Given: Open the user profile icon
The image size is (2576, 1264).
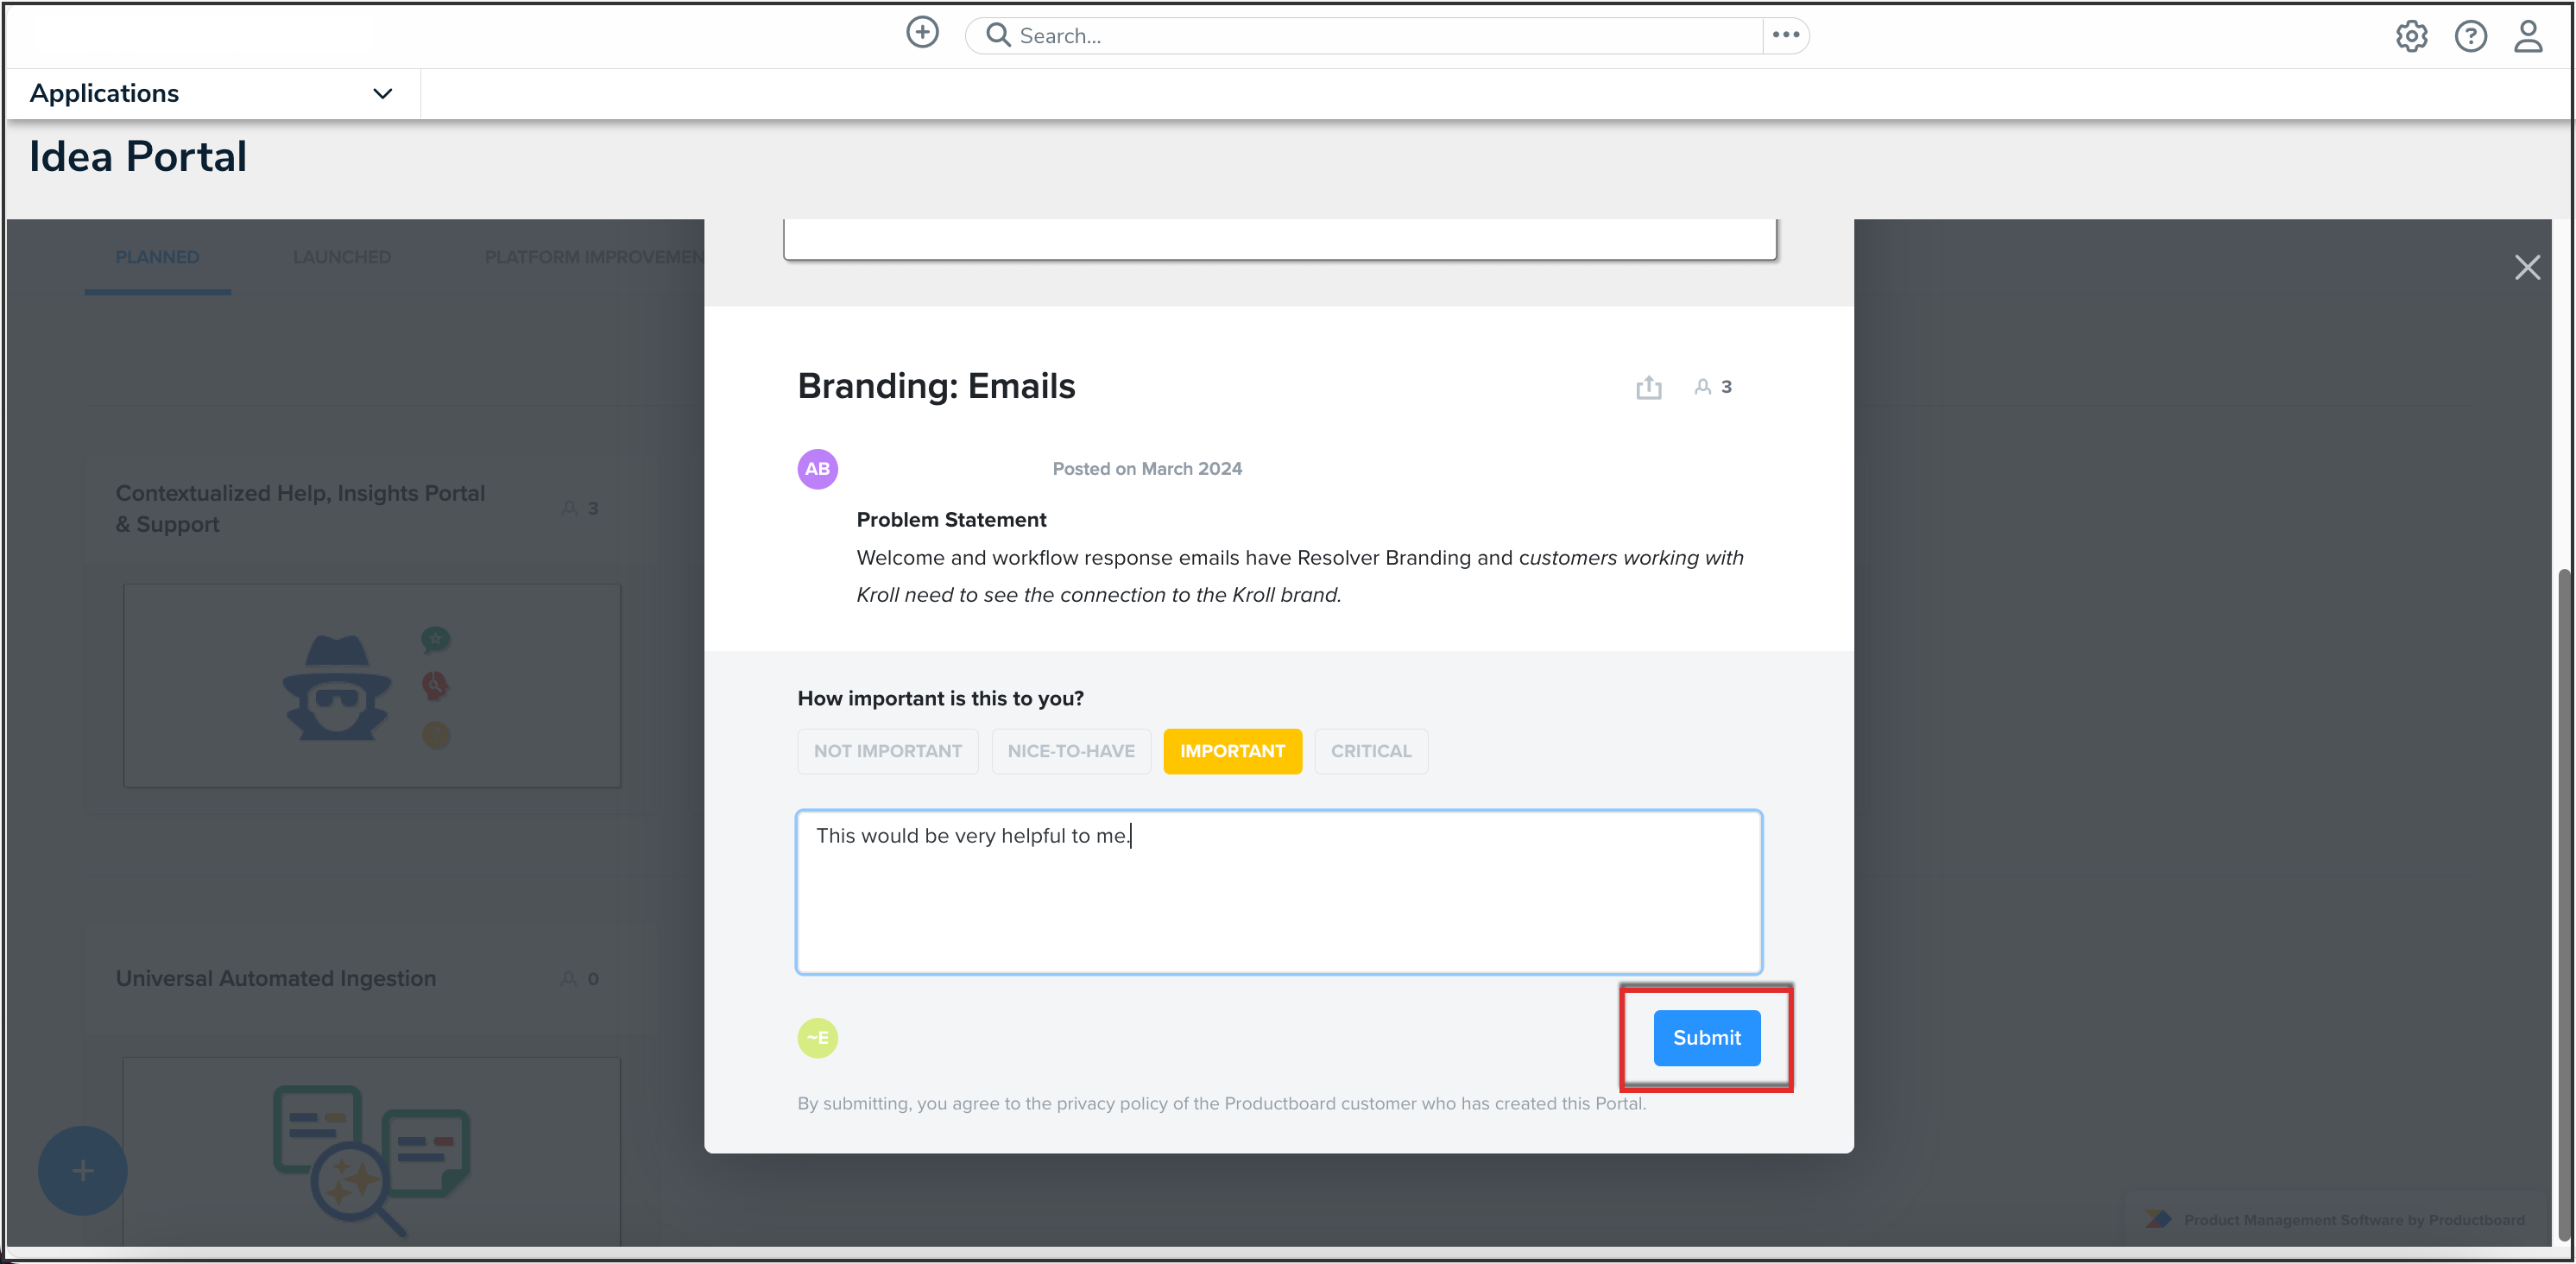Looking at the screenshot, I should pos(2527,36).
